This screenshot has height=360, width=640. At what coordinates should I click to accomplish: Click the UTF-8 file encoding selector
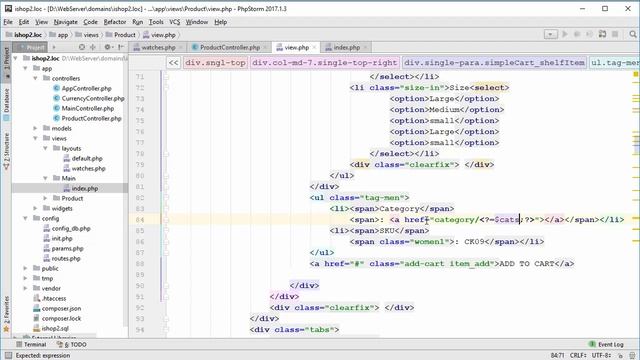tap(601, 356)
